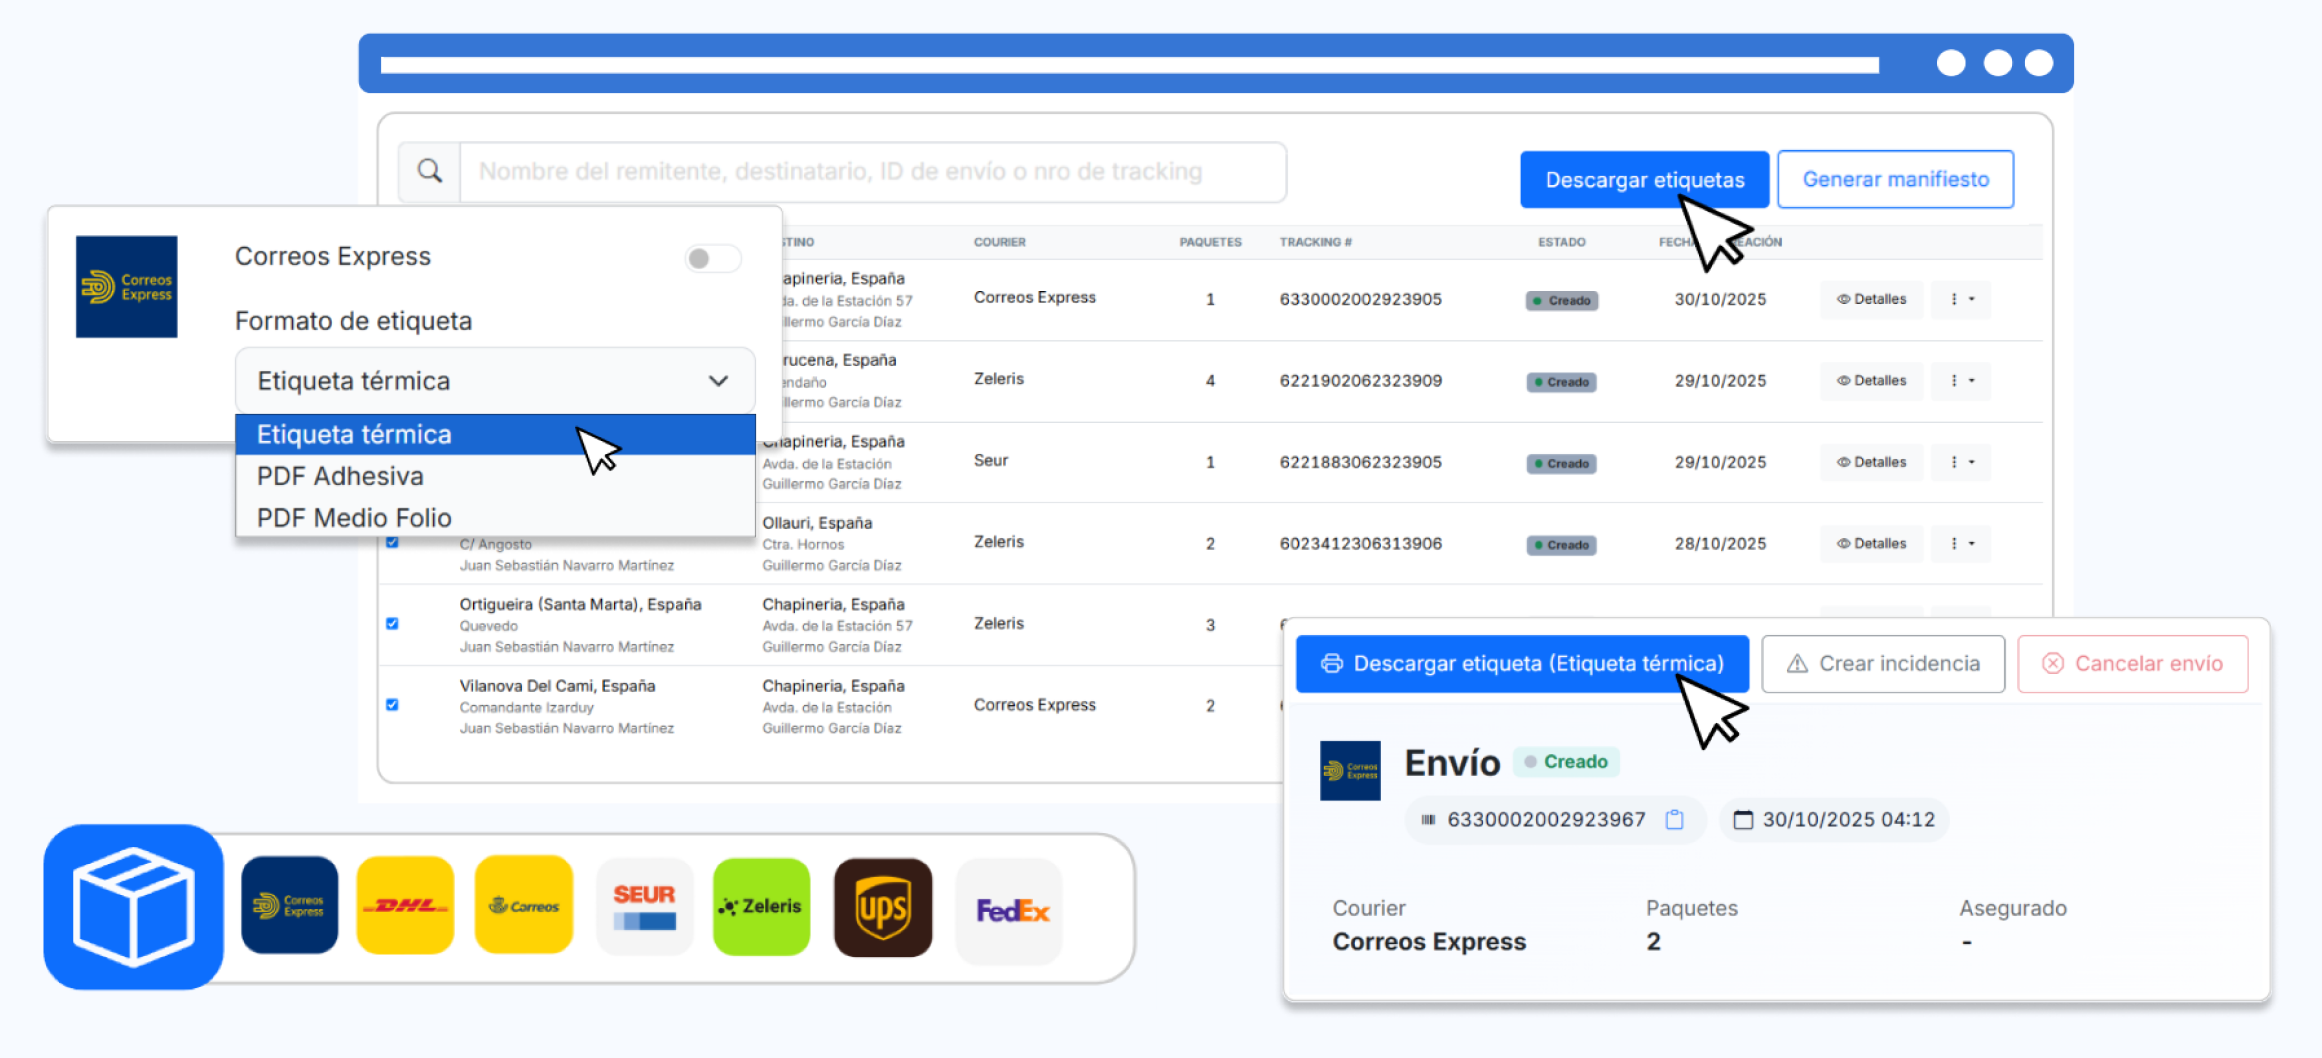Focus the shipment search input field
This screenshot has height=1058, width=2322.
click(870, 172)
